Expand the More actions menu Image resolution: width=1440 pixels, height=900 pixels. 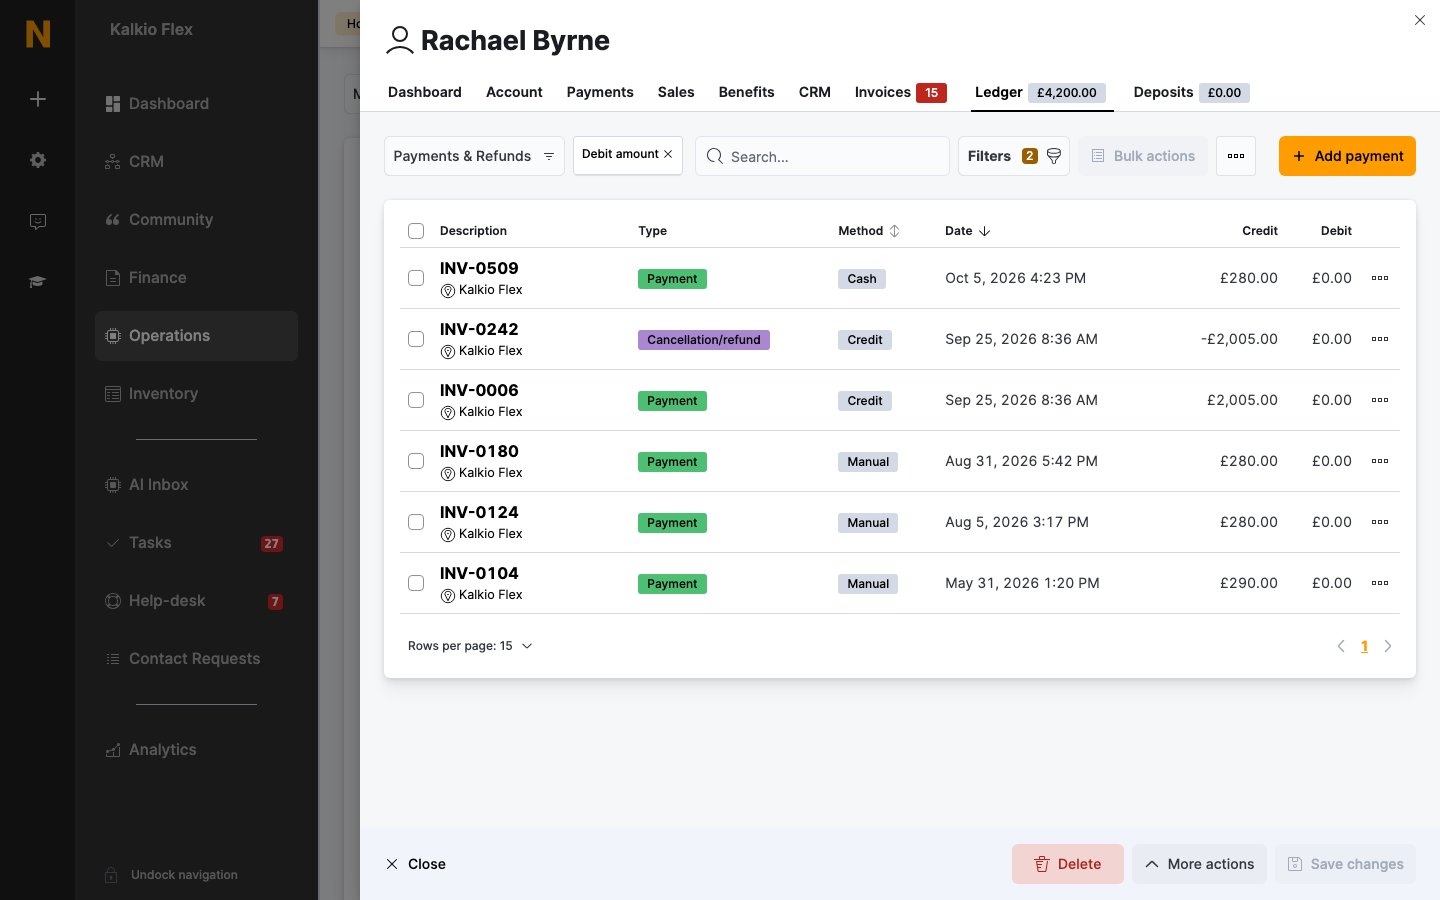click(1199, 864)
